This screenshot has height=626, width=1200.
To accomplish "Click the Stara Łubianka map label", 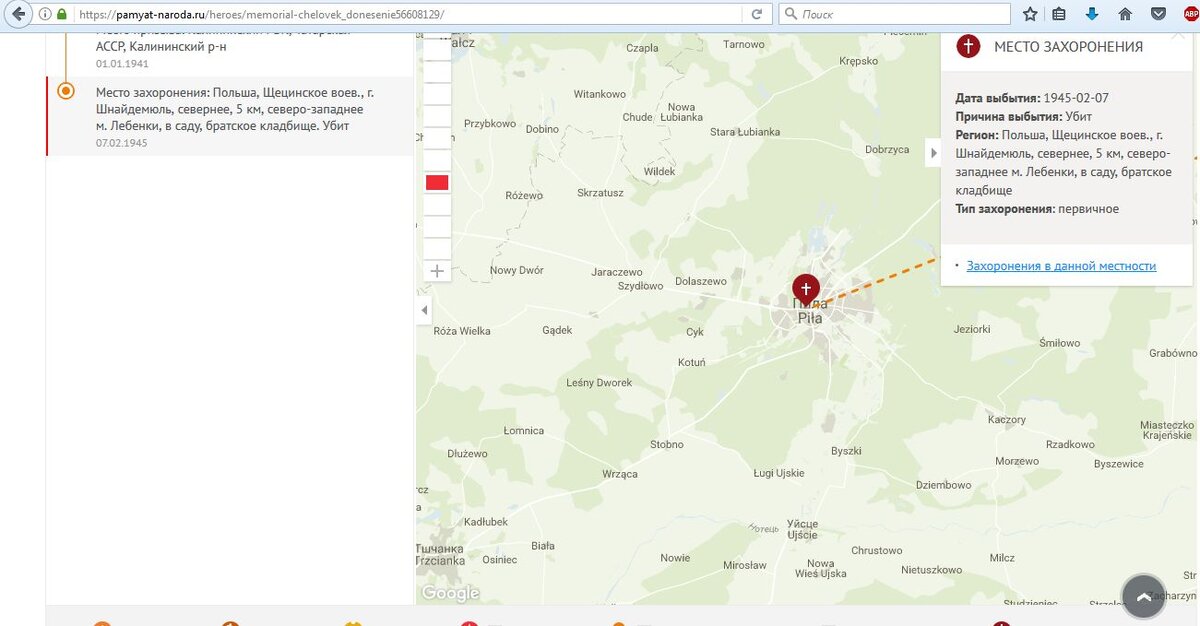I will [x=744, y=131].
